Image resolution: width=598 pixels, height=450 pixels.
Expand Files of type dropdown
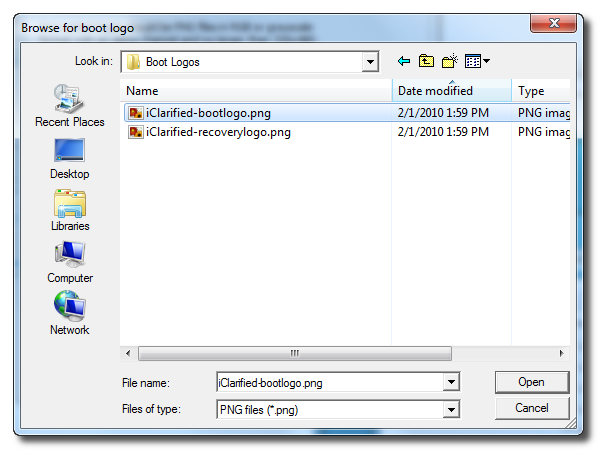(451, 410)
